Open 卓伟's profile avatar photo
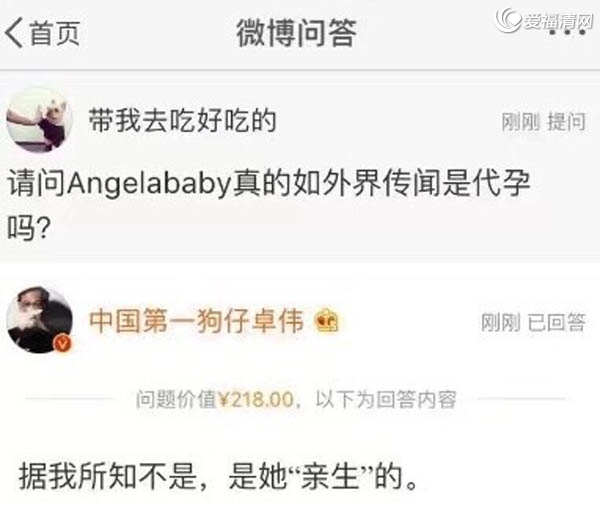This screenshot has width=600, height=509. (39, 319)
